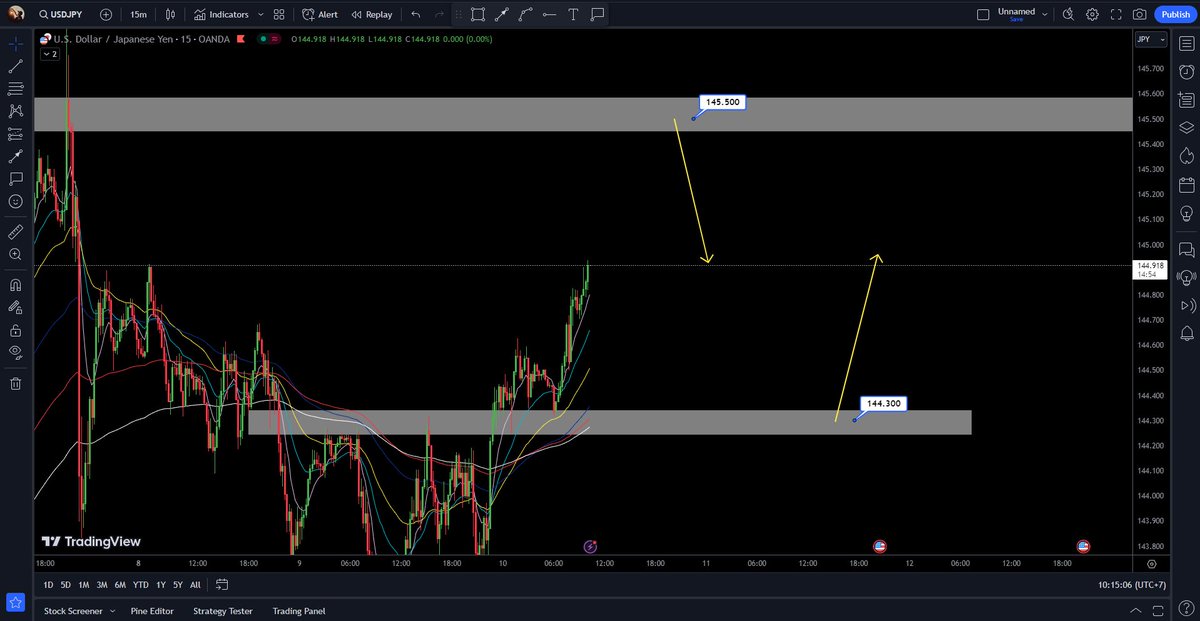The image size is (1200, 621).
Task: Activate the zoom in tool
Action: pos(15,254)
